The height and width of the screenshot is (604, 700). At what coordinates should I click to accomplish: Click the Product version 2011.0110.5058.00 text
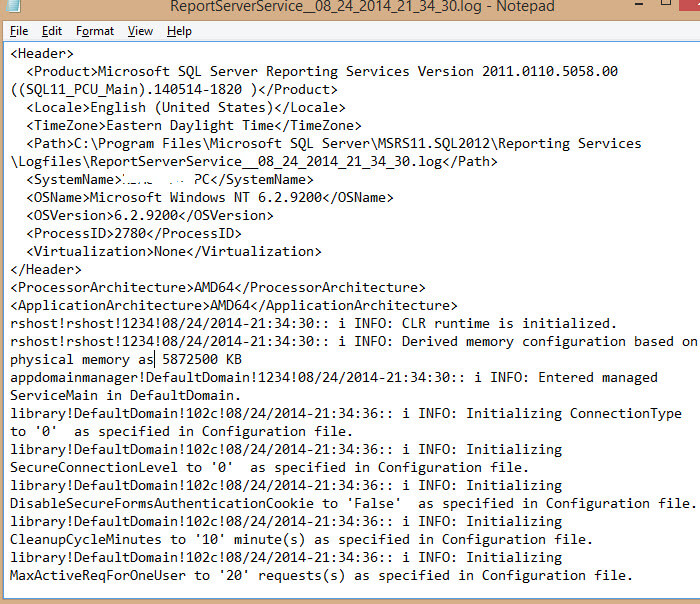tap(550, 71)
